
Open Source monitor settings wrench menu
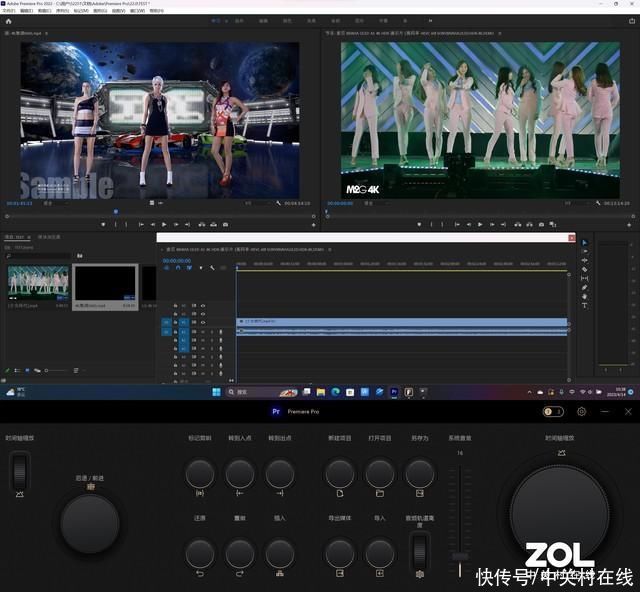coord(278,203)
